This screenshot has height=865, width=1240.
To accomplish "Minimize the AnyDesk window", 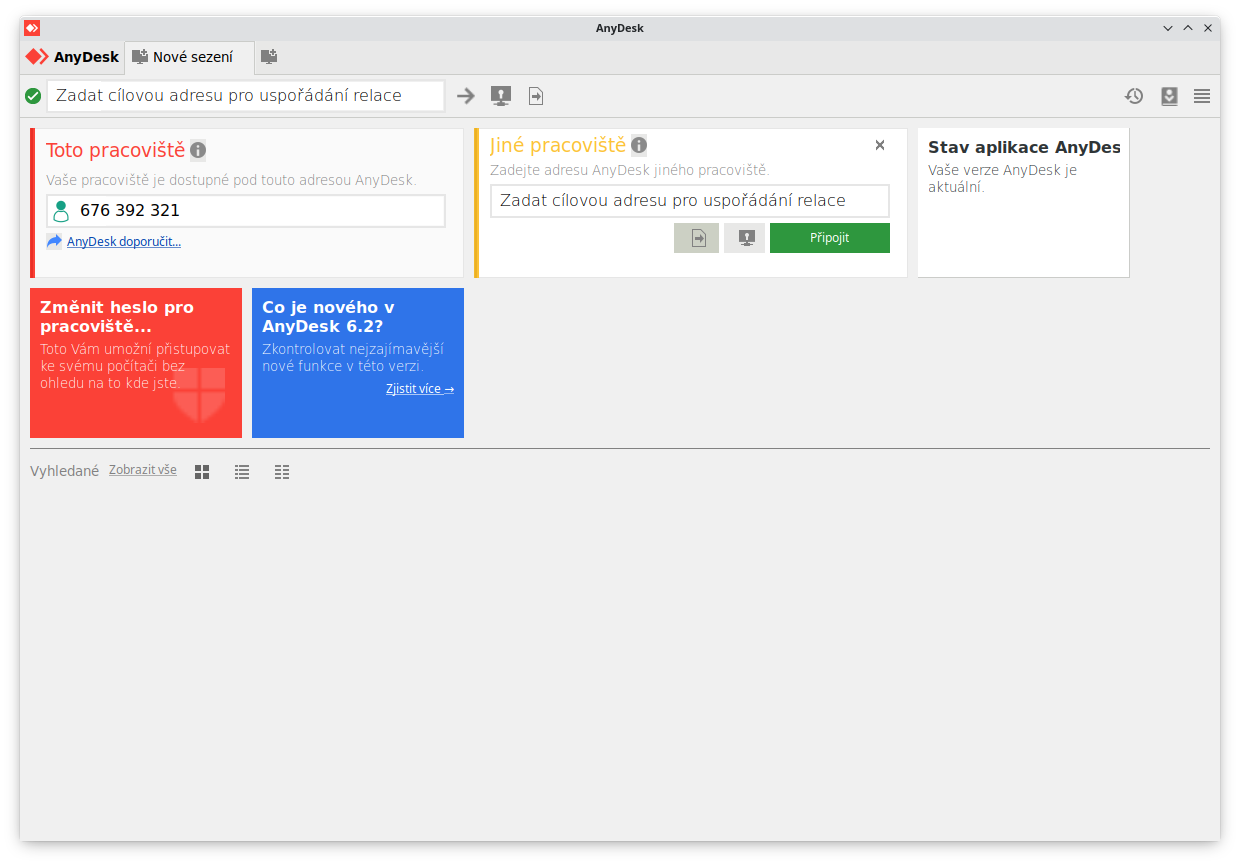I will (1168, 28).
